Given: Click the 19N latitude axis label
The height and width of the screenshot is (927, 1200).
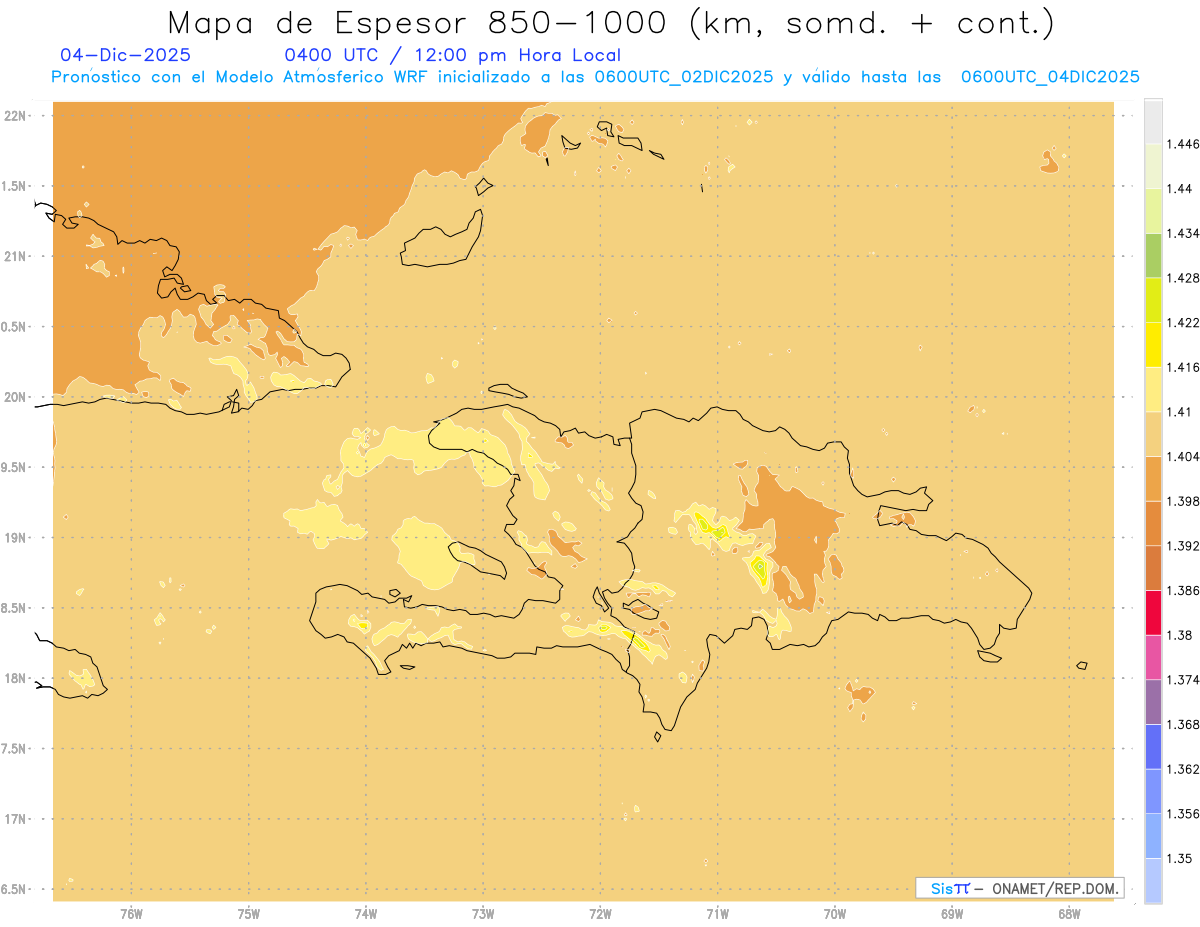Looking at the screenshot, I should point(16,537).
